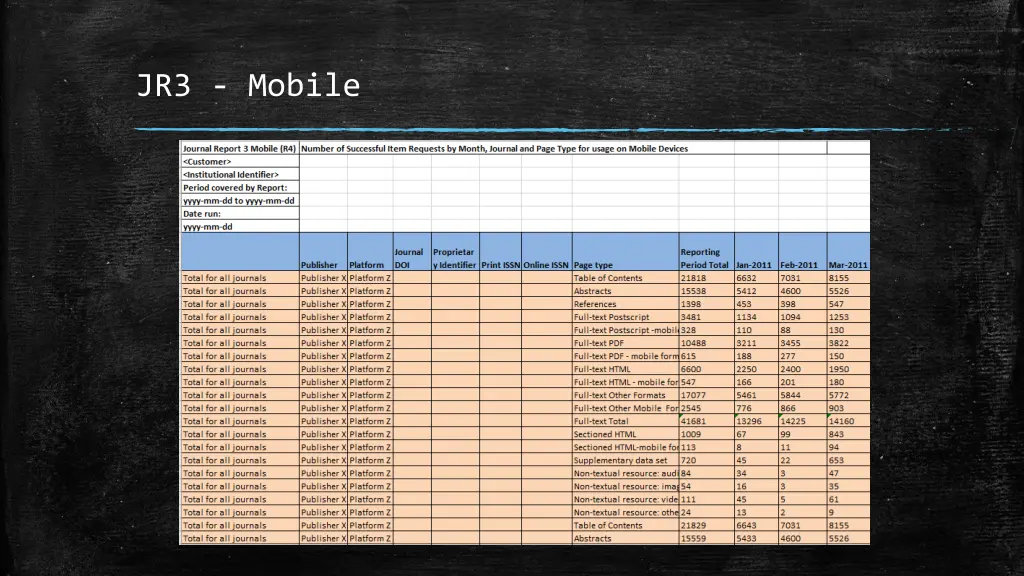The image size is (1024, 576).
Task: Select the "Full-text Total" page type cell
Action: [625, 421]
